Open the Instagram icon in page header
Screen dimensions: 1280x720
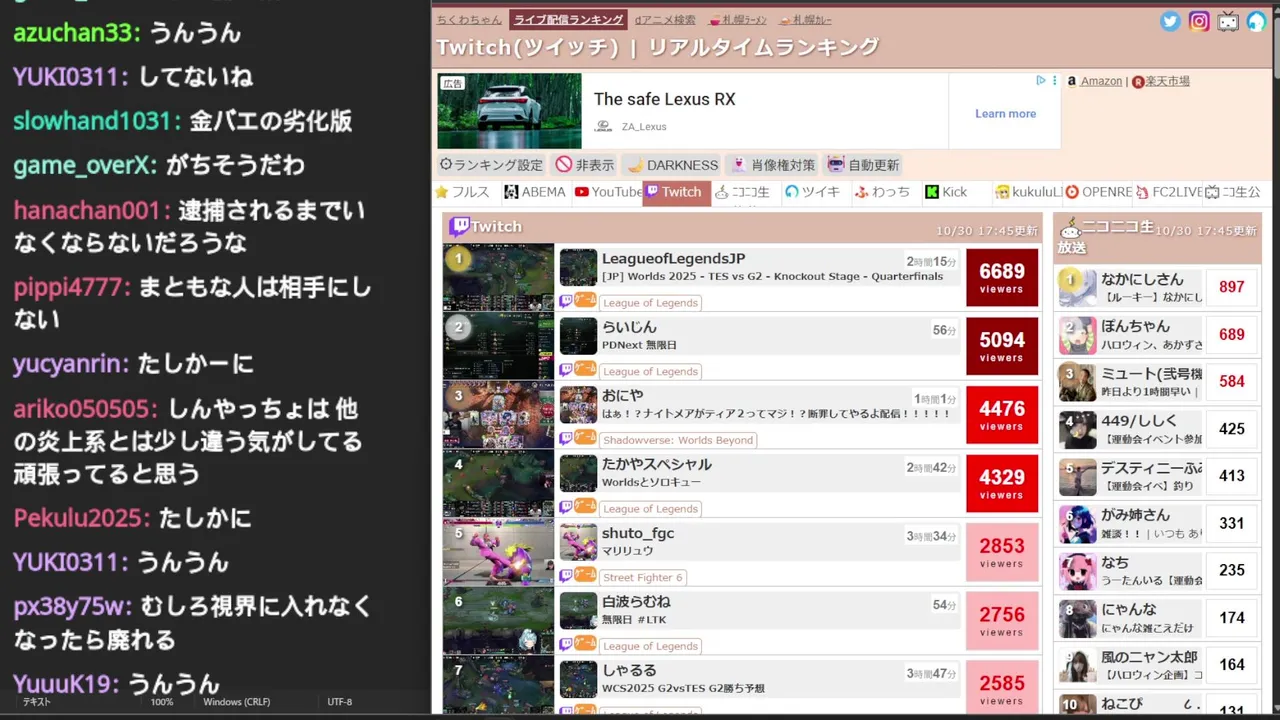(1199, 21)
